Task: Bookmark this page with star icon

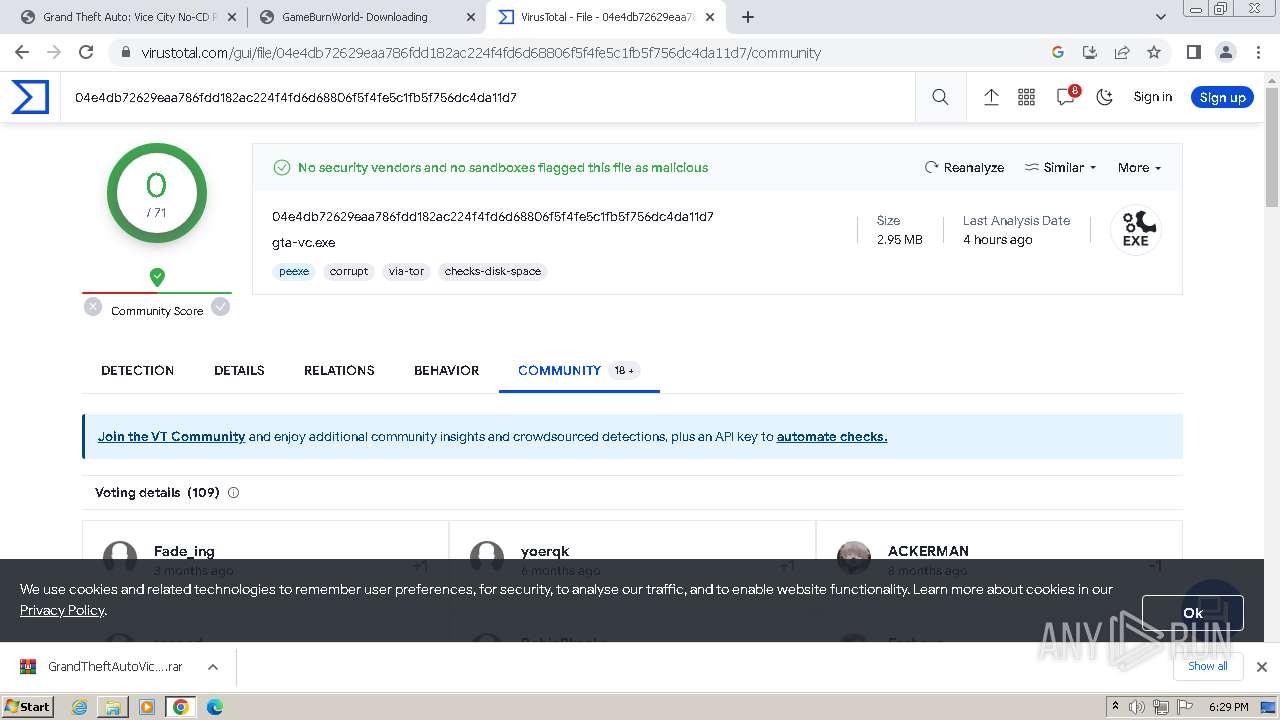Action: tap(1154, 52)
